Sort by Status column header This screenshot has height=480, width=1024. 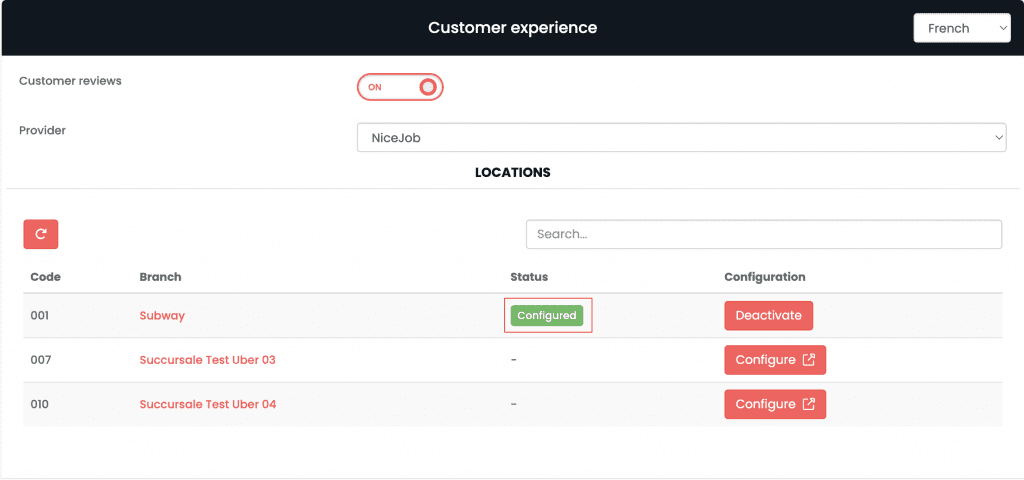click(x=529, y=277)
